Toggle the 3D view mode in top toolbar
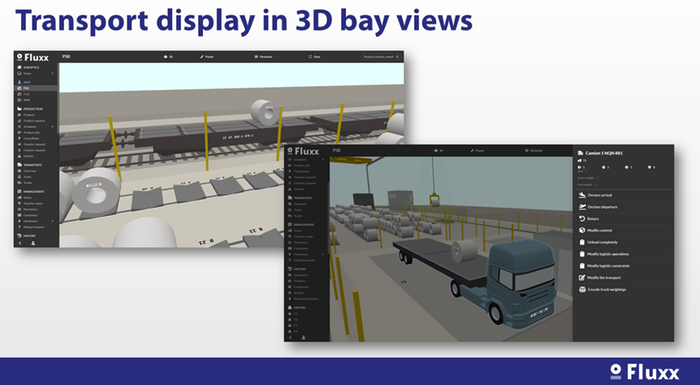The width and height of the screenshot is (700, 385). [x=168, y=57]
